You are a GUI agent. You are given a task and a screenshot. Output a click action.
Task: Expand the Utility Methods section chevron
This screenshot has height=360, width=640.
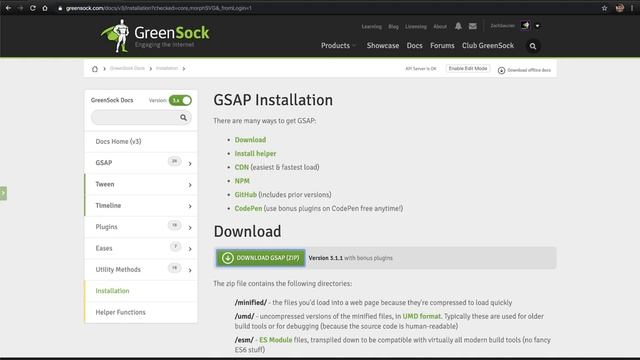tap(190, 270)
